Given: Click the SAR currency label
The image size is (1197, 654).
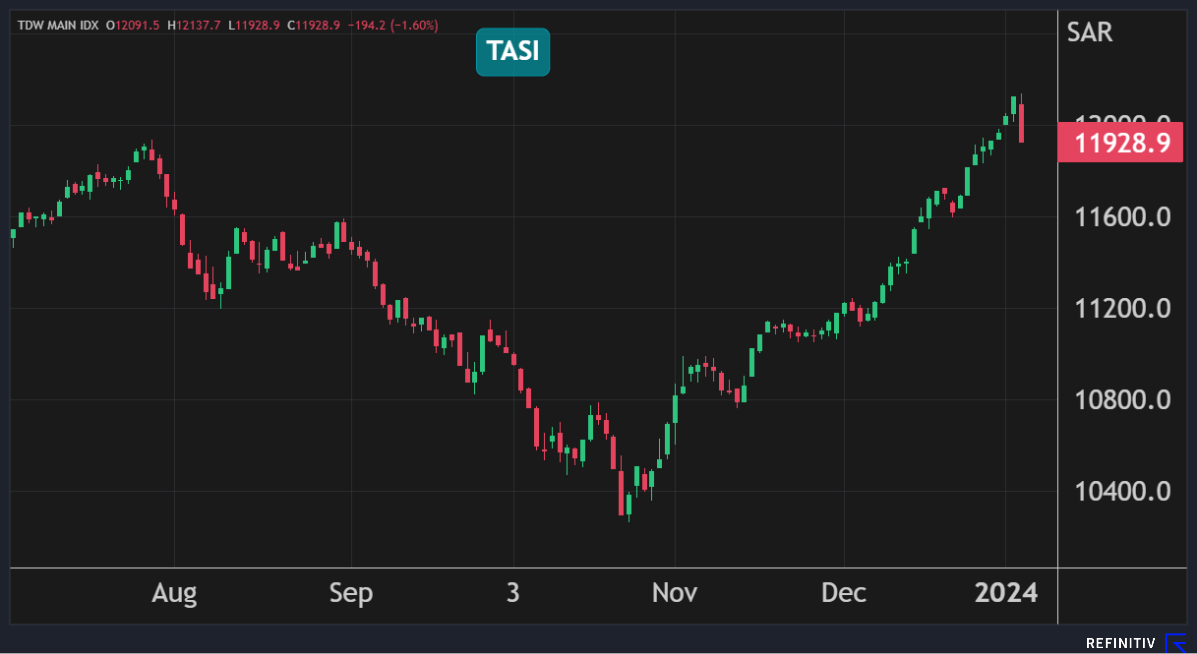Looking at the screenshot, I should [x=1090, y=32].
